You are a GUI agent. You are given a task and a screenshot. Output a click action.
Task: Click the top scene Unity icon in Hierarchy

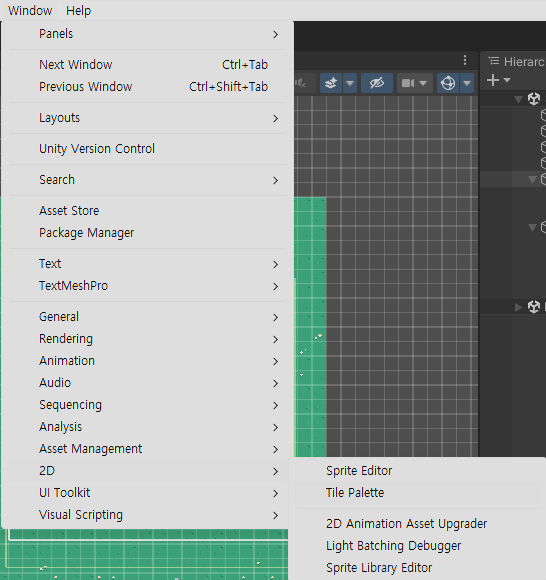click(534, 99)
